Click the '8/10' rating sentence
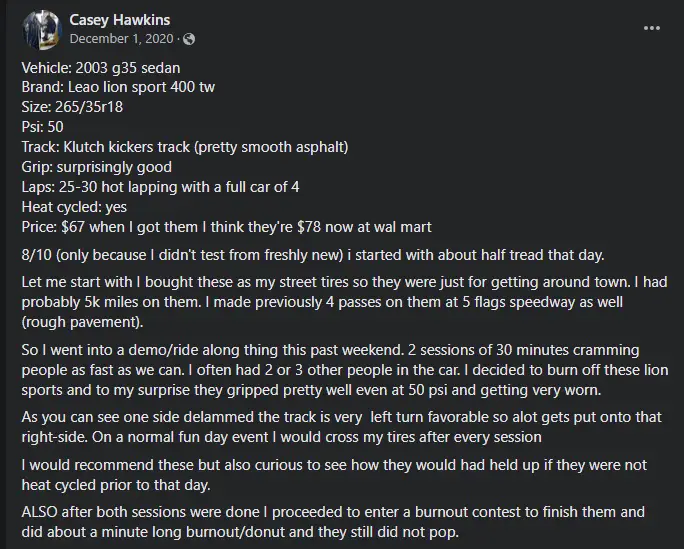The height and width of the screenshot is (549, 684). point(313,255)
